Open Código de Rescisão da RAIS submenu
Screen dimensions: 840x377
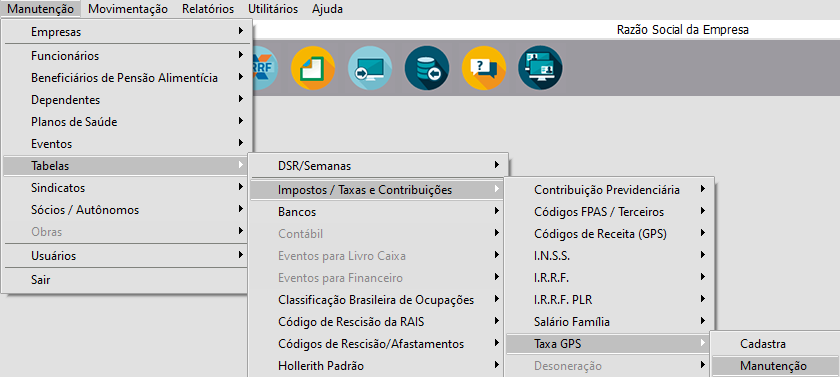click(378, 322)
